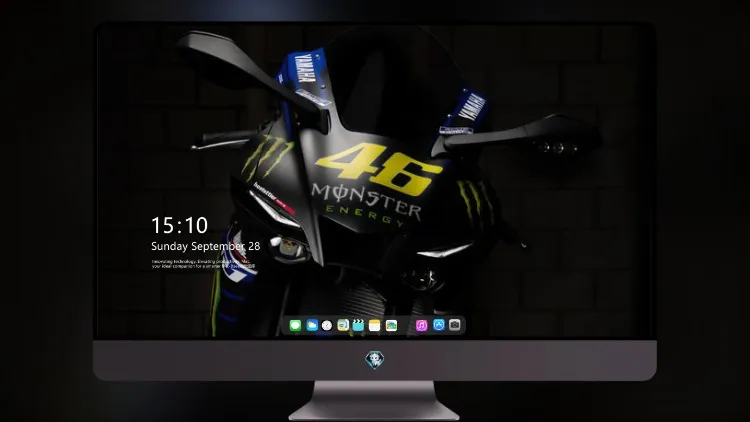This screenshot has height=422, width=750.
Task: Open the Maps app in the dock
Action: point(342,325)
